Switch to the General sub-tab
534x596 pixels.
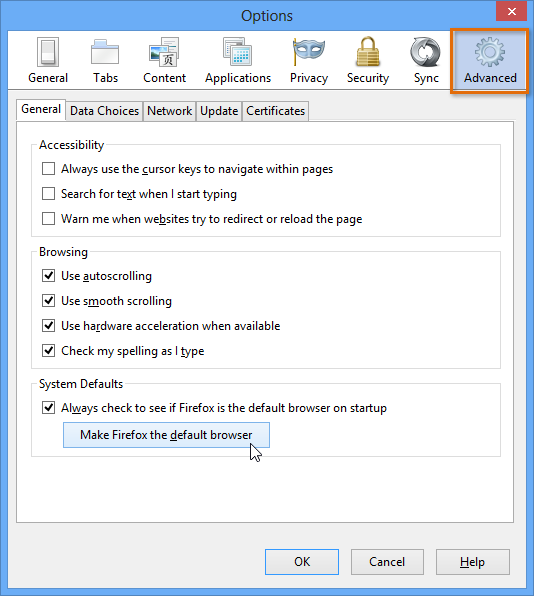pyautogui.click(x=41, y=109)
